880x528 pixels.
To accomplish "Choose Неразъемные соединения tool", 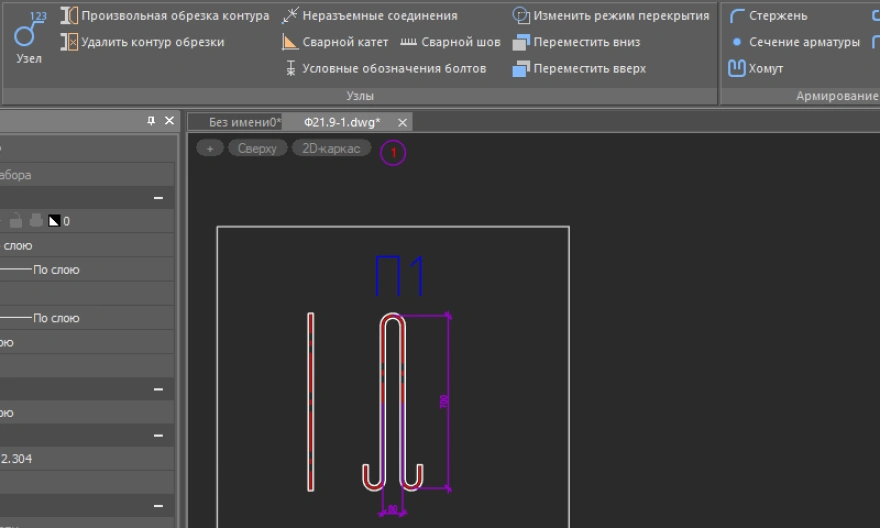I will coord(368,16).
